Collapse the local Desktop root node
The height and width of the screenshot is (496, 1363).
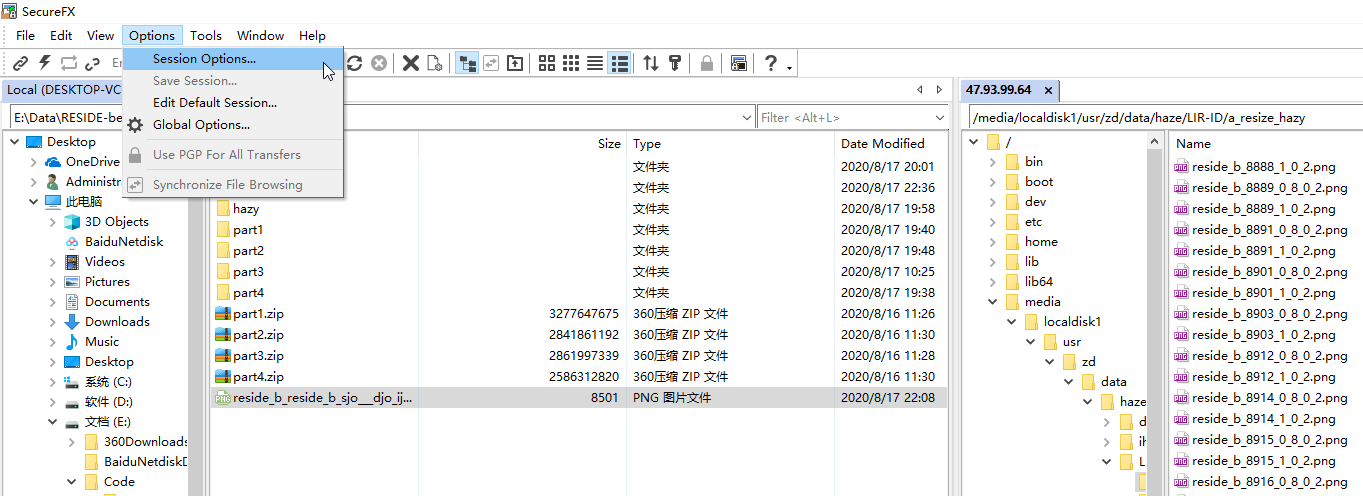point(14,142)
